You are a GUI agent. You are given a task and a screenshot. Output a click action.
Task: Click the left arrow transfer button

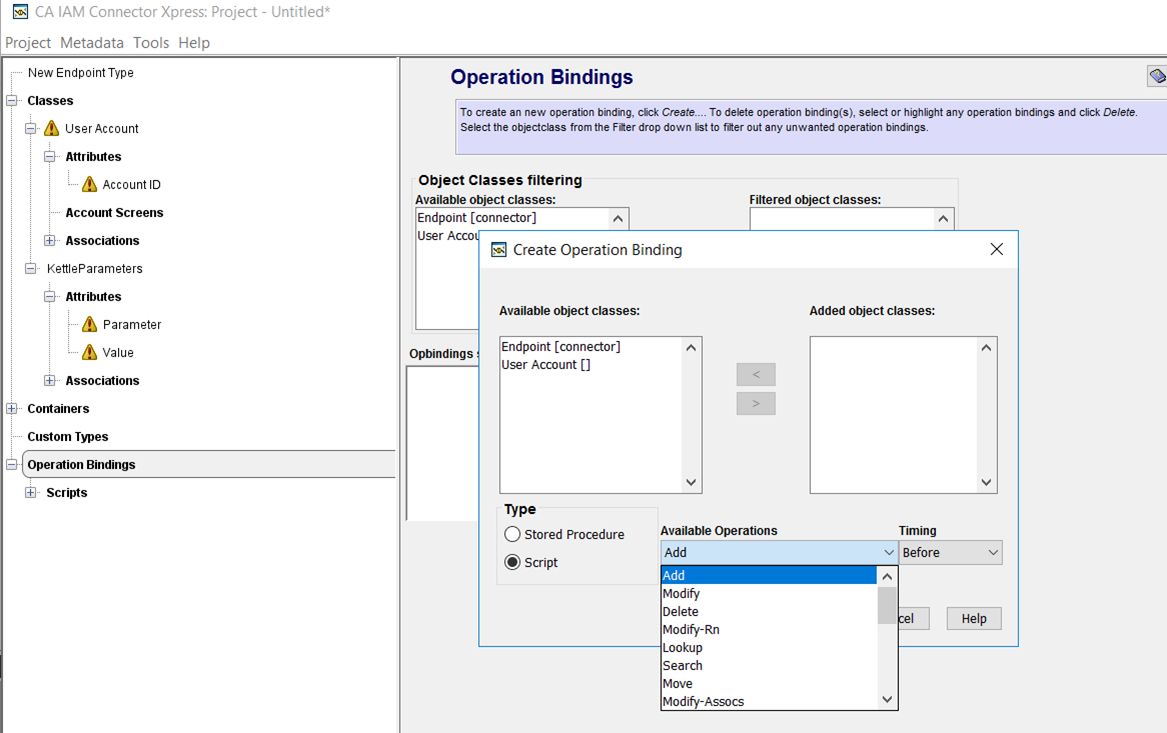755,374
